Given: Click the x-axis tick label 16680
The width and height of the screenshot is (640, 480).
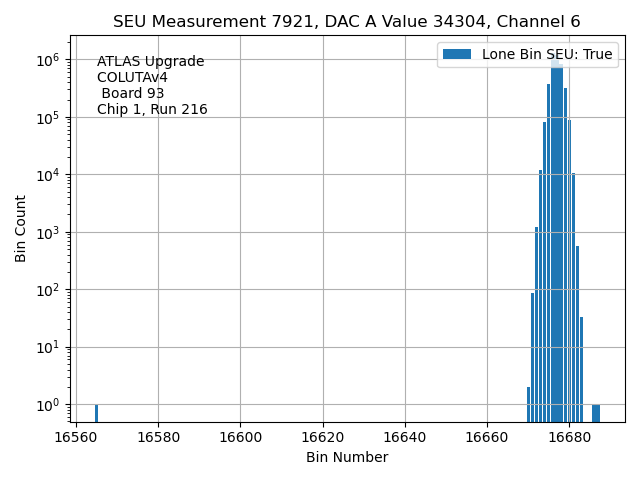Looking at the screenshot, I should (x=570, y=437).
